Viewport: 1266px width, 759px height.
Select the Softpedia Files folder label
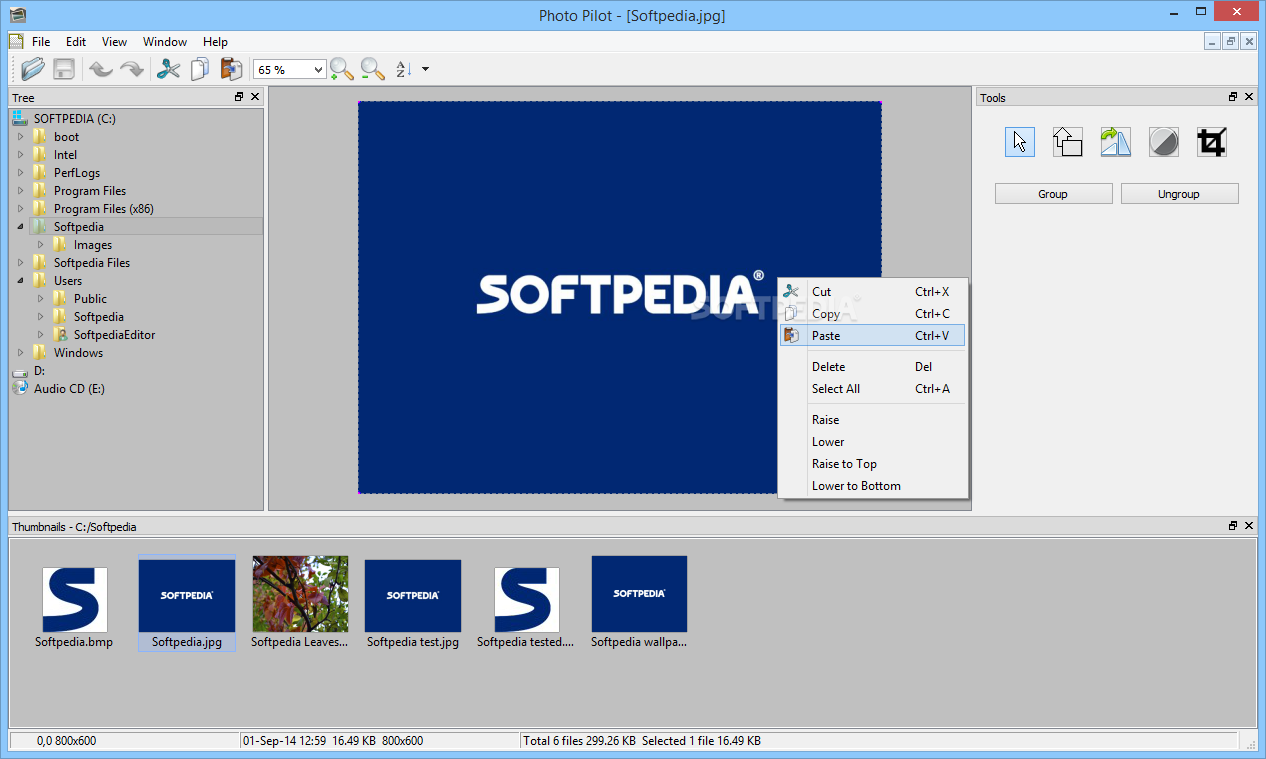pyautogui.click(x=92, y=263)
